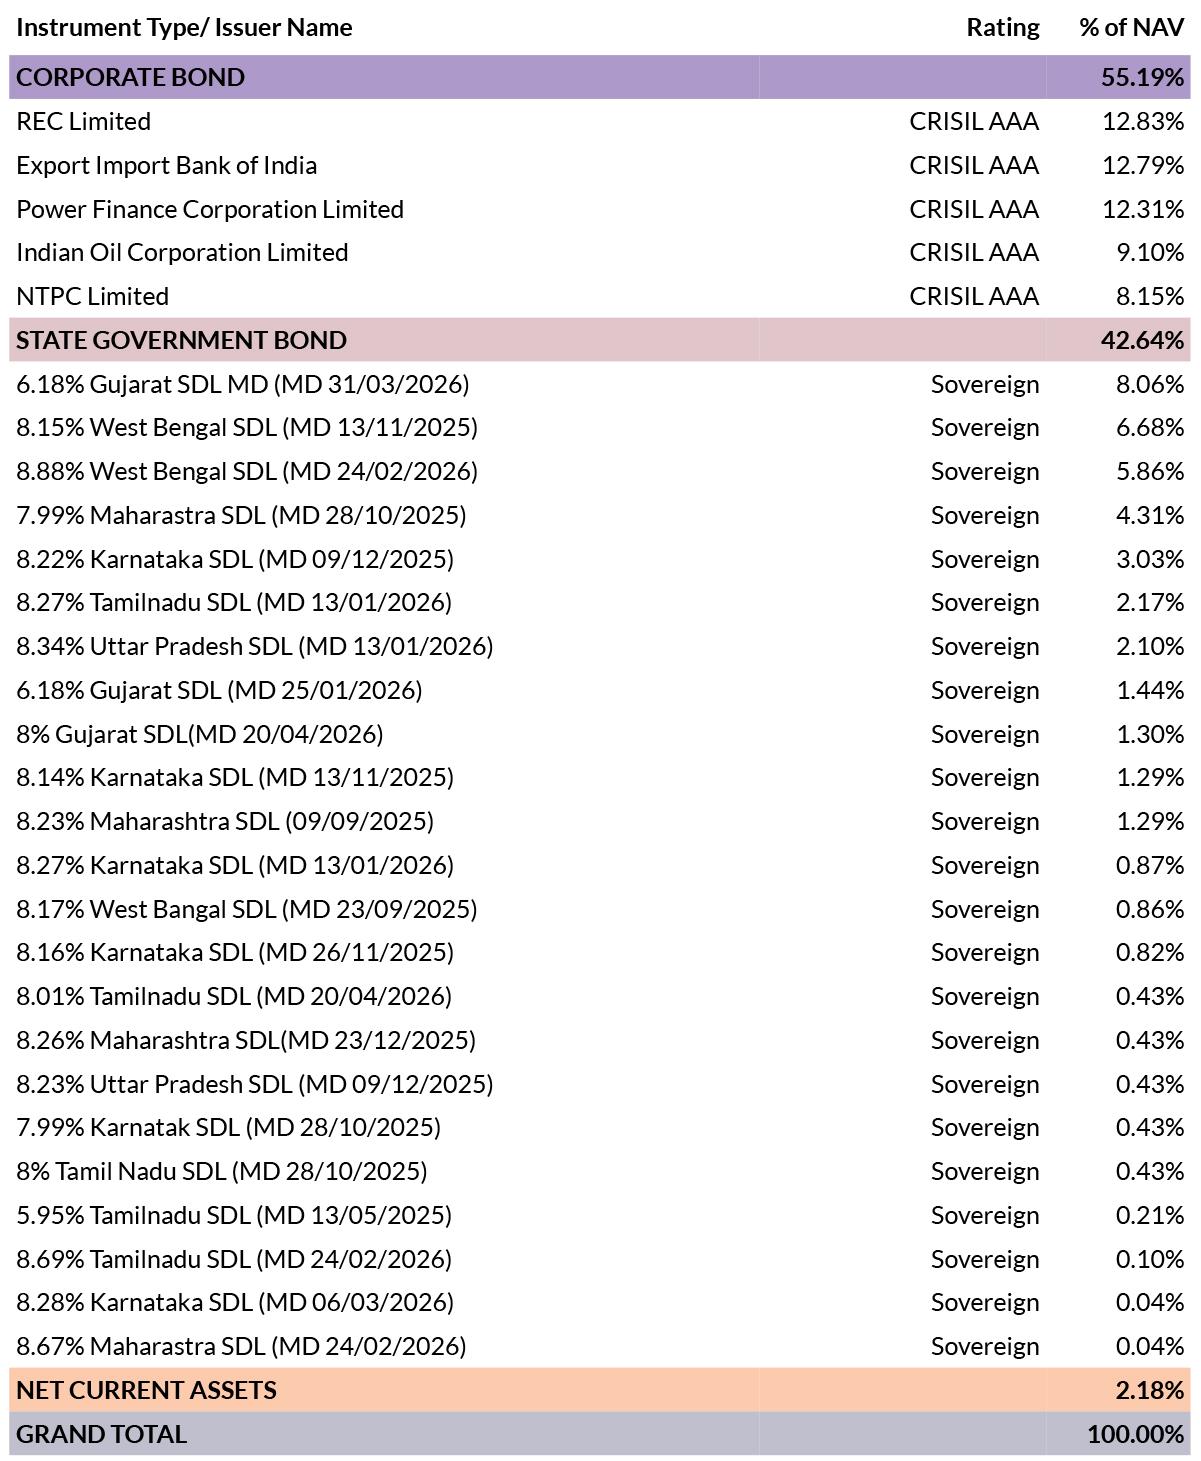The image size is (1201, 1461).
Task: Click the NET CURRENT ASSETS row
Action: click(x=600, y=1390)
